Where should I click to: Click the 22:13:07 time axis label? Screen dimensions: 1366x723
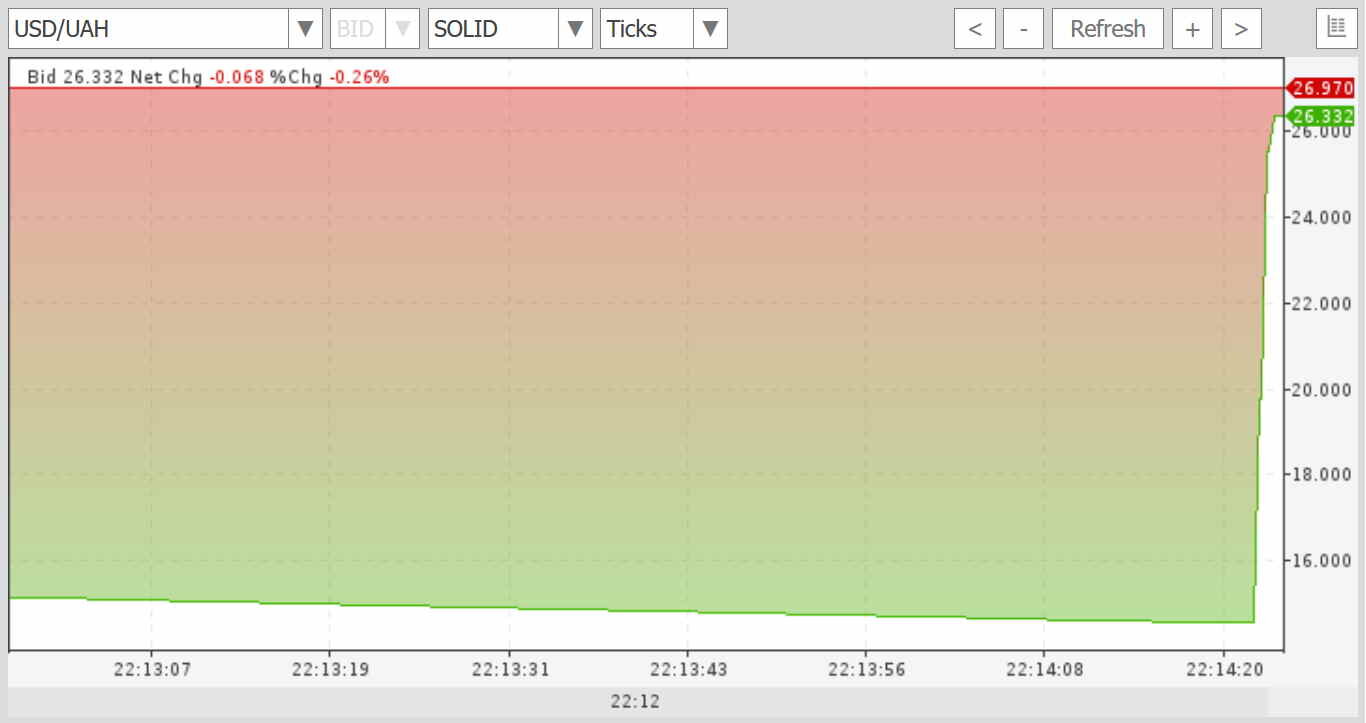pyautogui.click(x=151, y=670)
